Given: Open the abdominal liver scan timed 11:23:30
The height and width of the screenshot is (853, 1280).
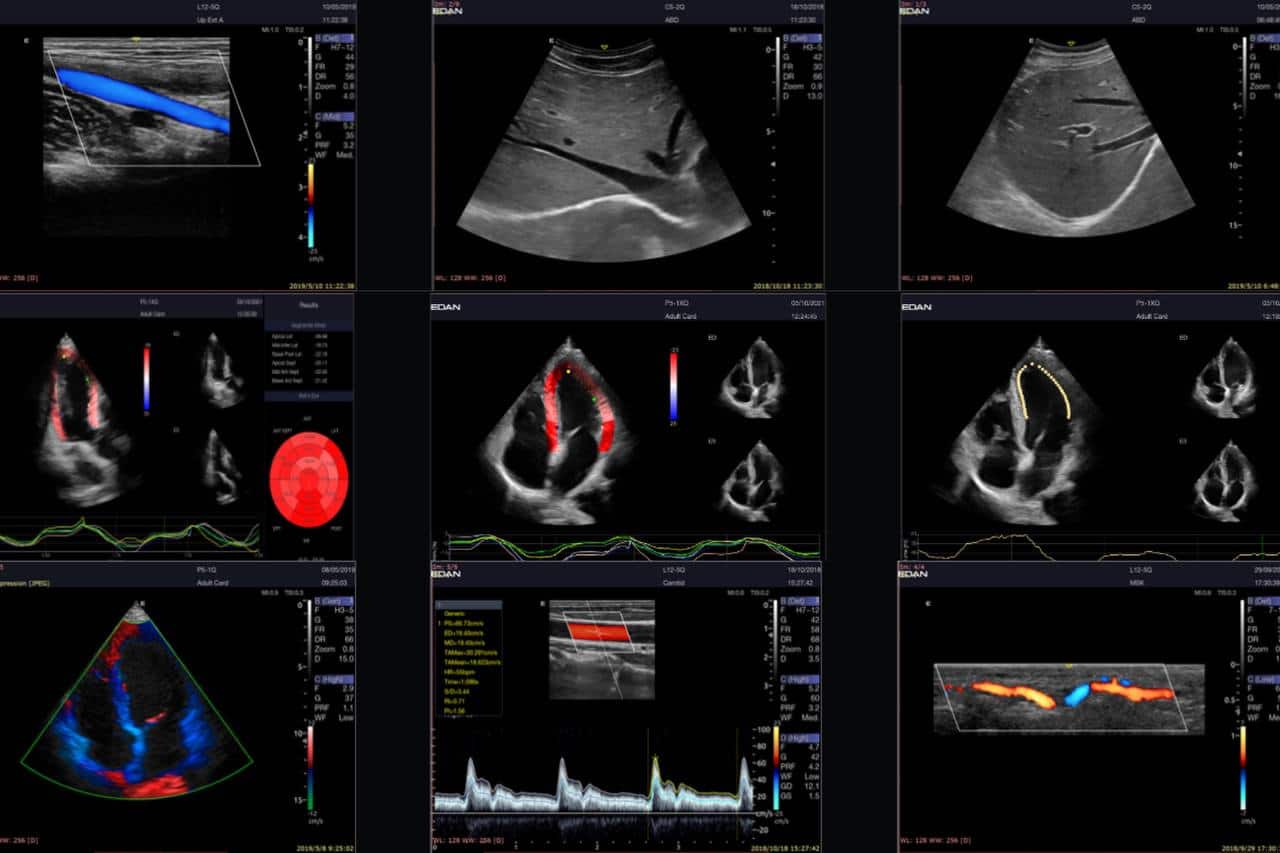Looking at the screenshot, I should coord(602,148).
